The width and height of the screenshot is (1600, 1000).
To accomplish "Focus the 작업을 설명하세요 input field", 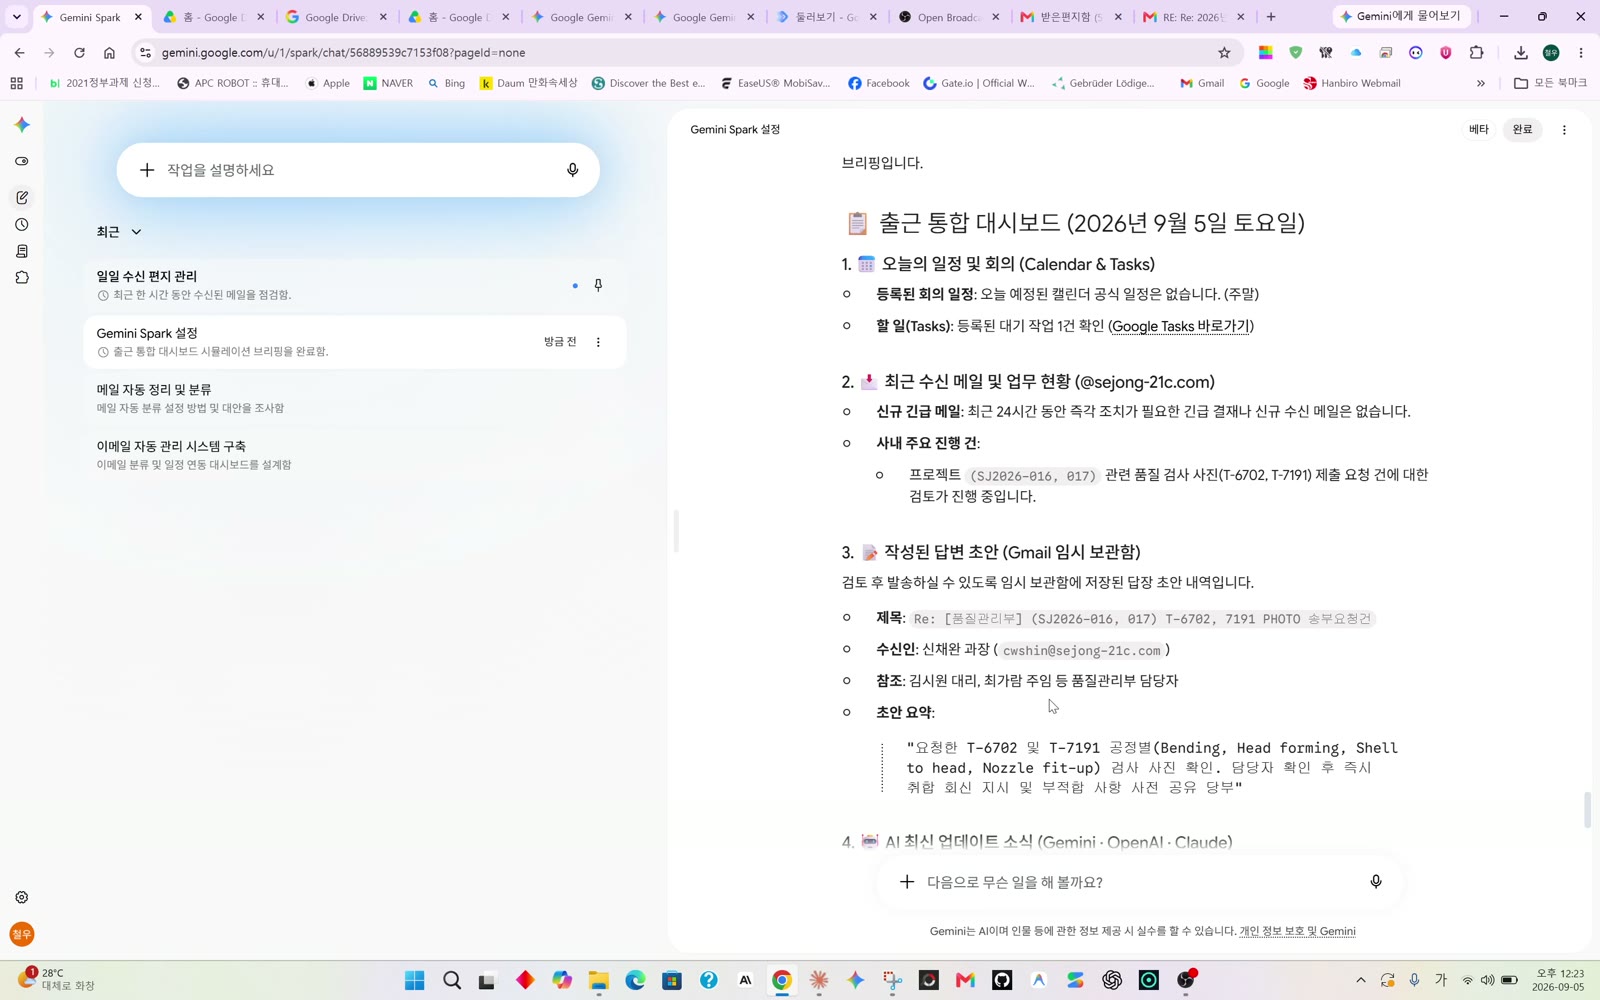I will point(358,170).
